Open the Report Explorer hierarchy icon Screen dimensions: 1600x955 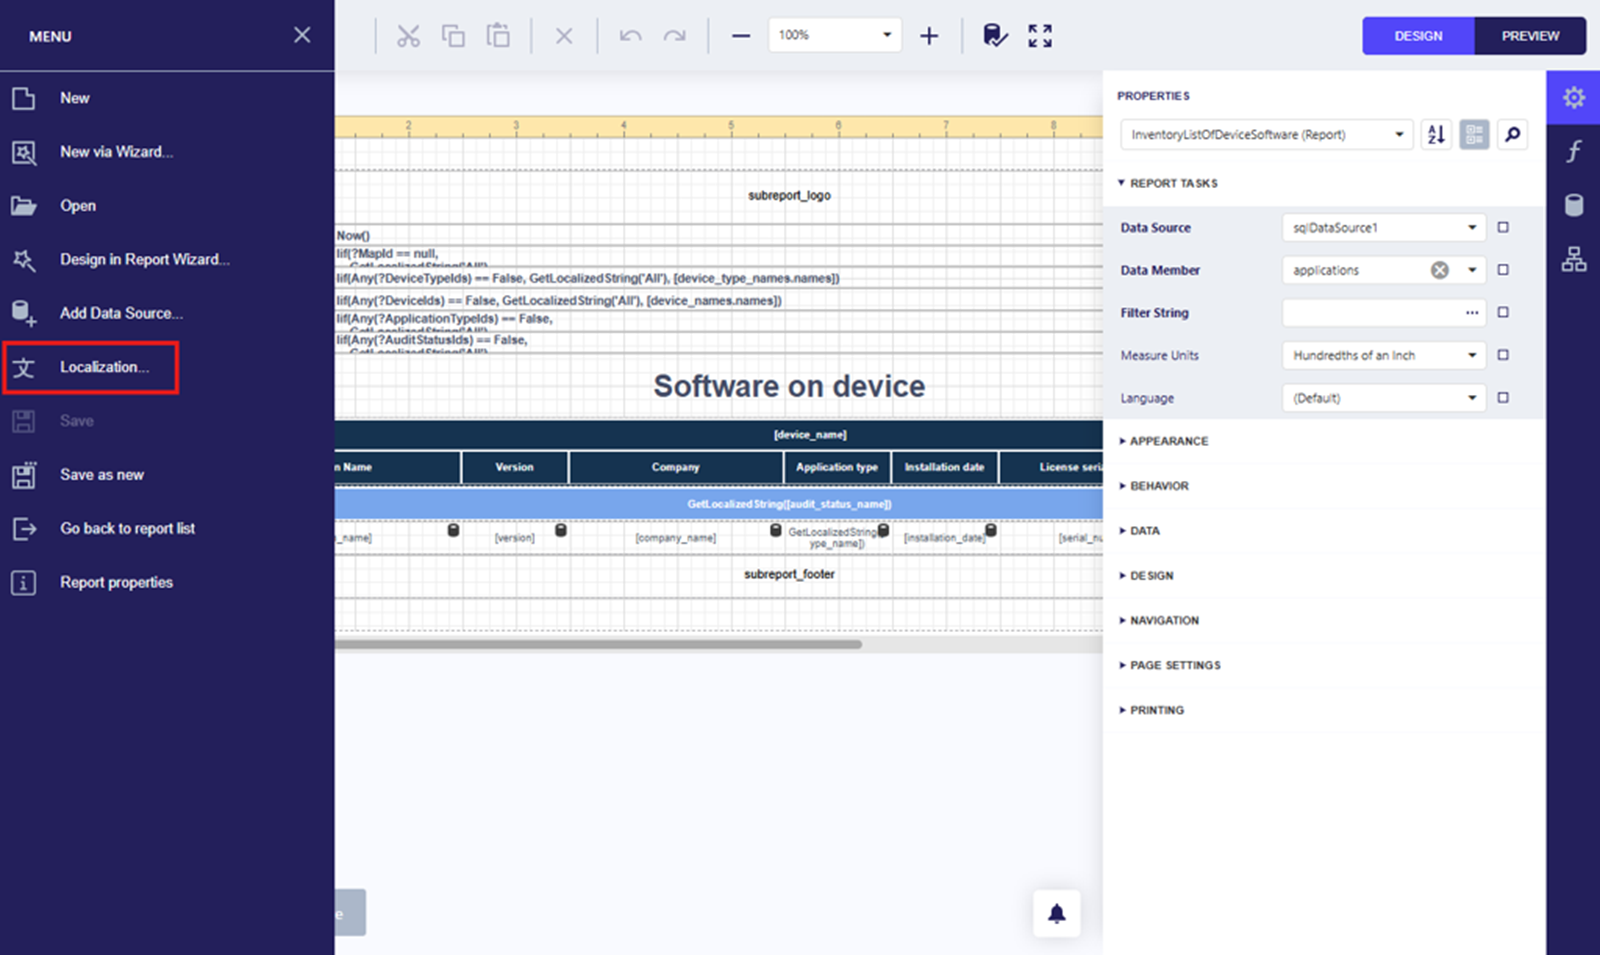tap(1573, 259)
